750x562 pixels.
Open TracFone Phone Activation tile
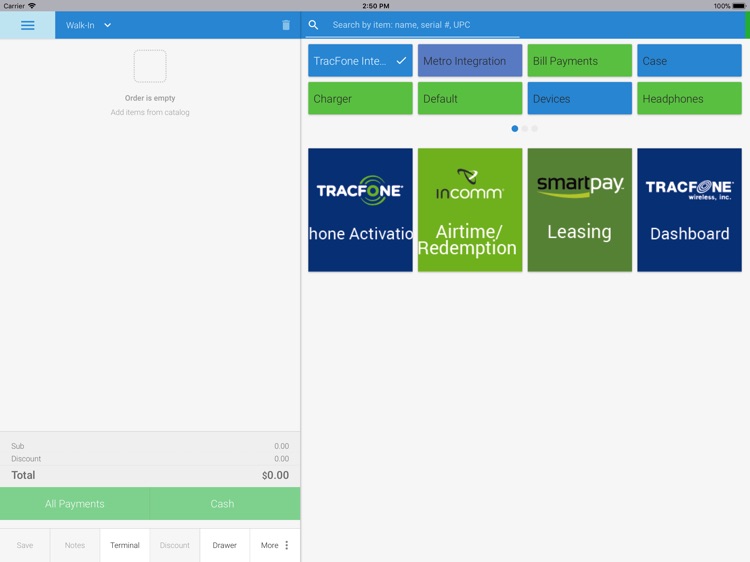click(x=360, y=210)
